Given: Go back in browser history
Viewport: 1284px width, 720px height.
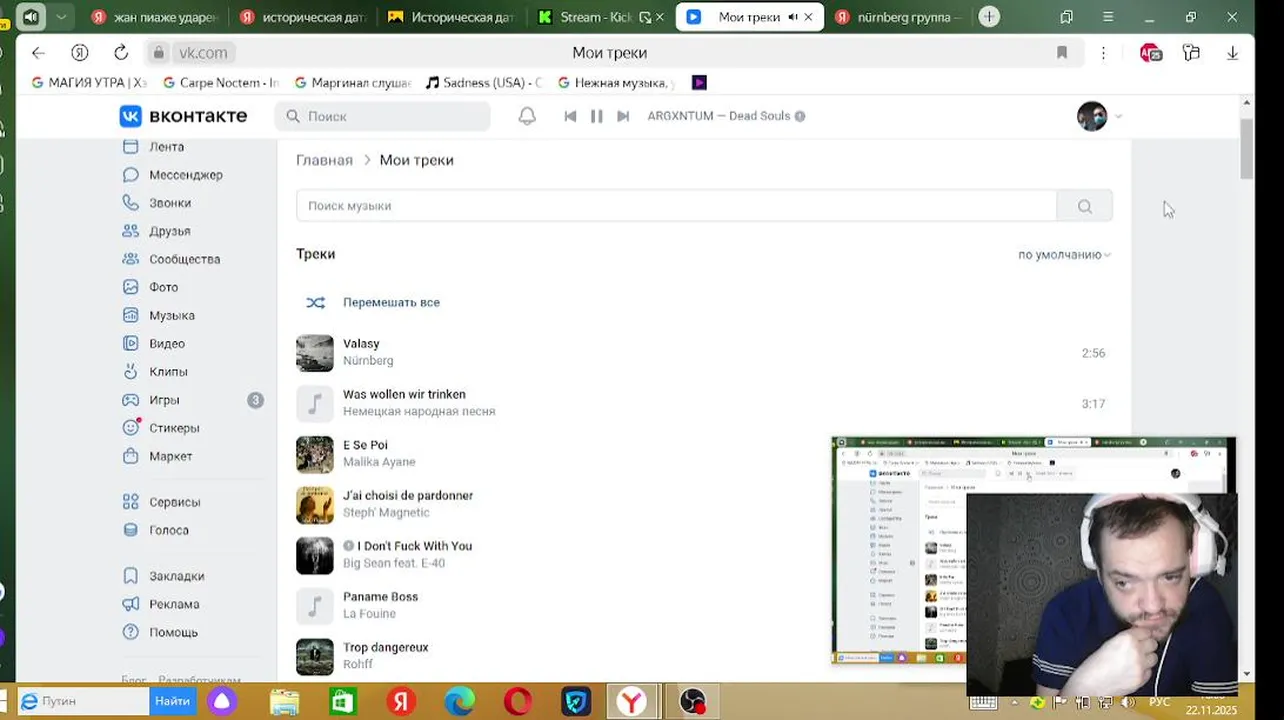Looking at the screenshot, I should (38, 53).
